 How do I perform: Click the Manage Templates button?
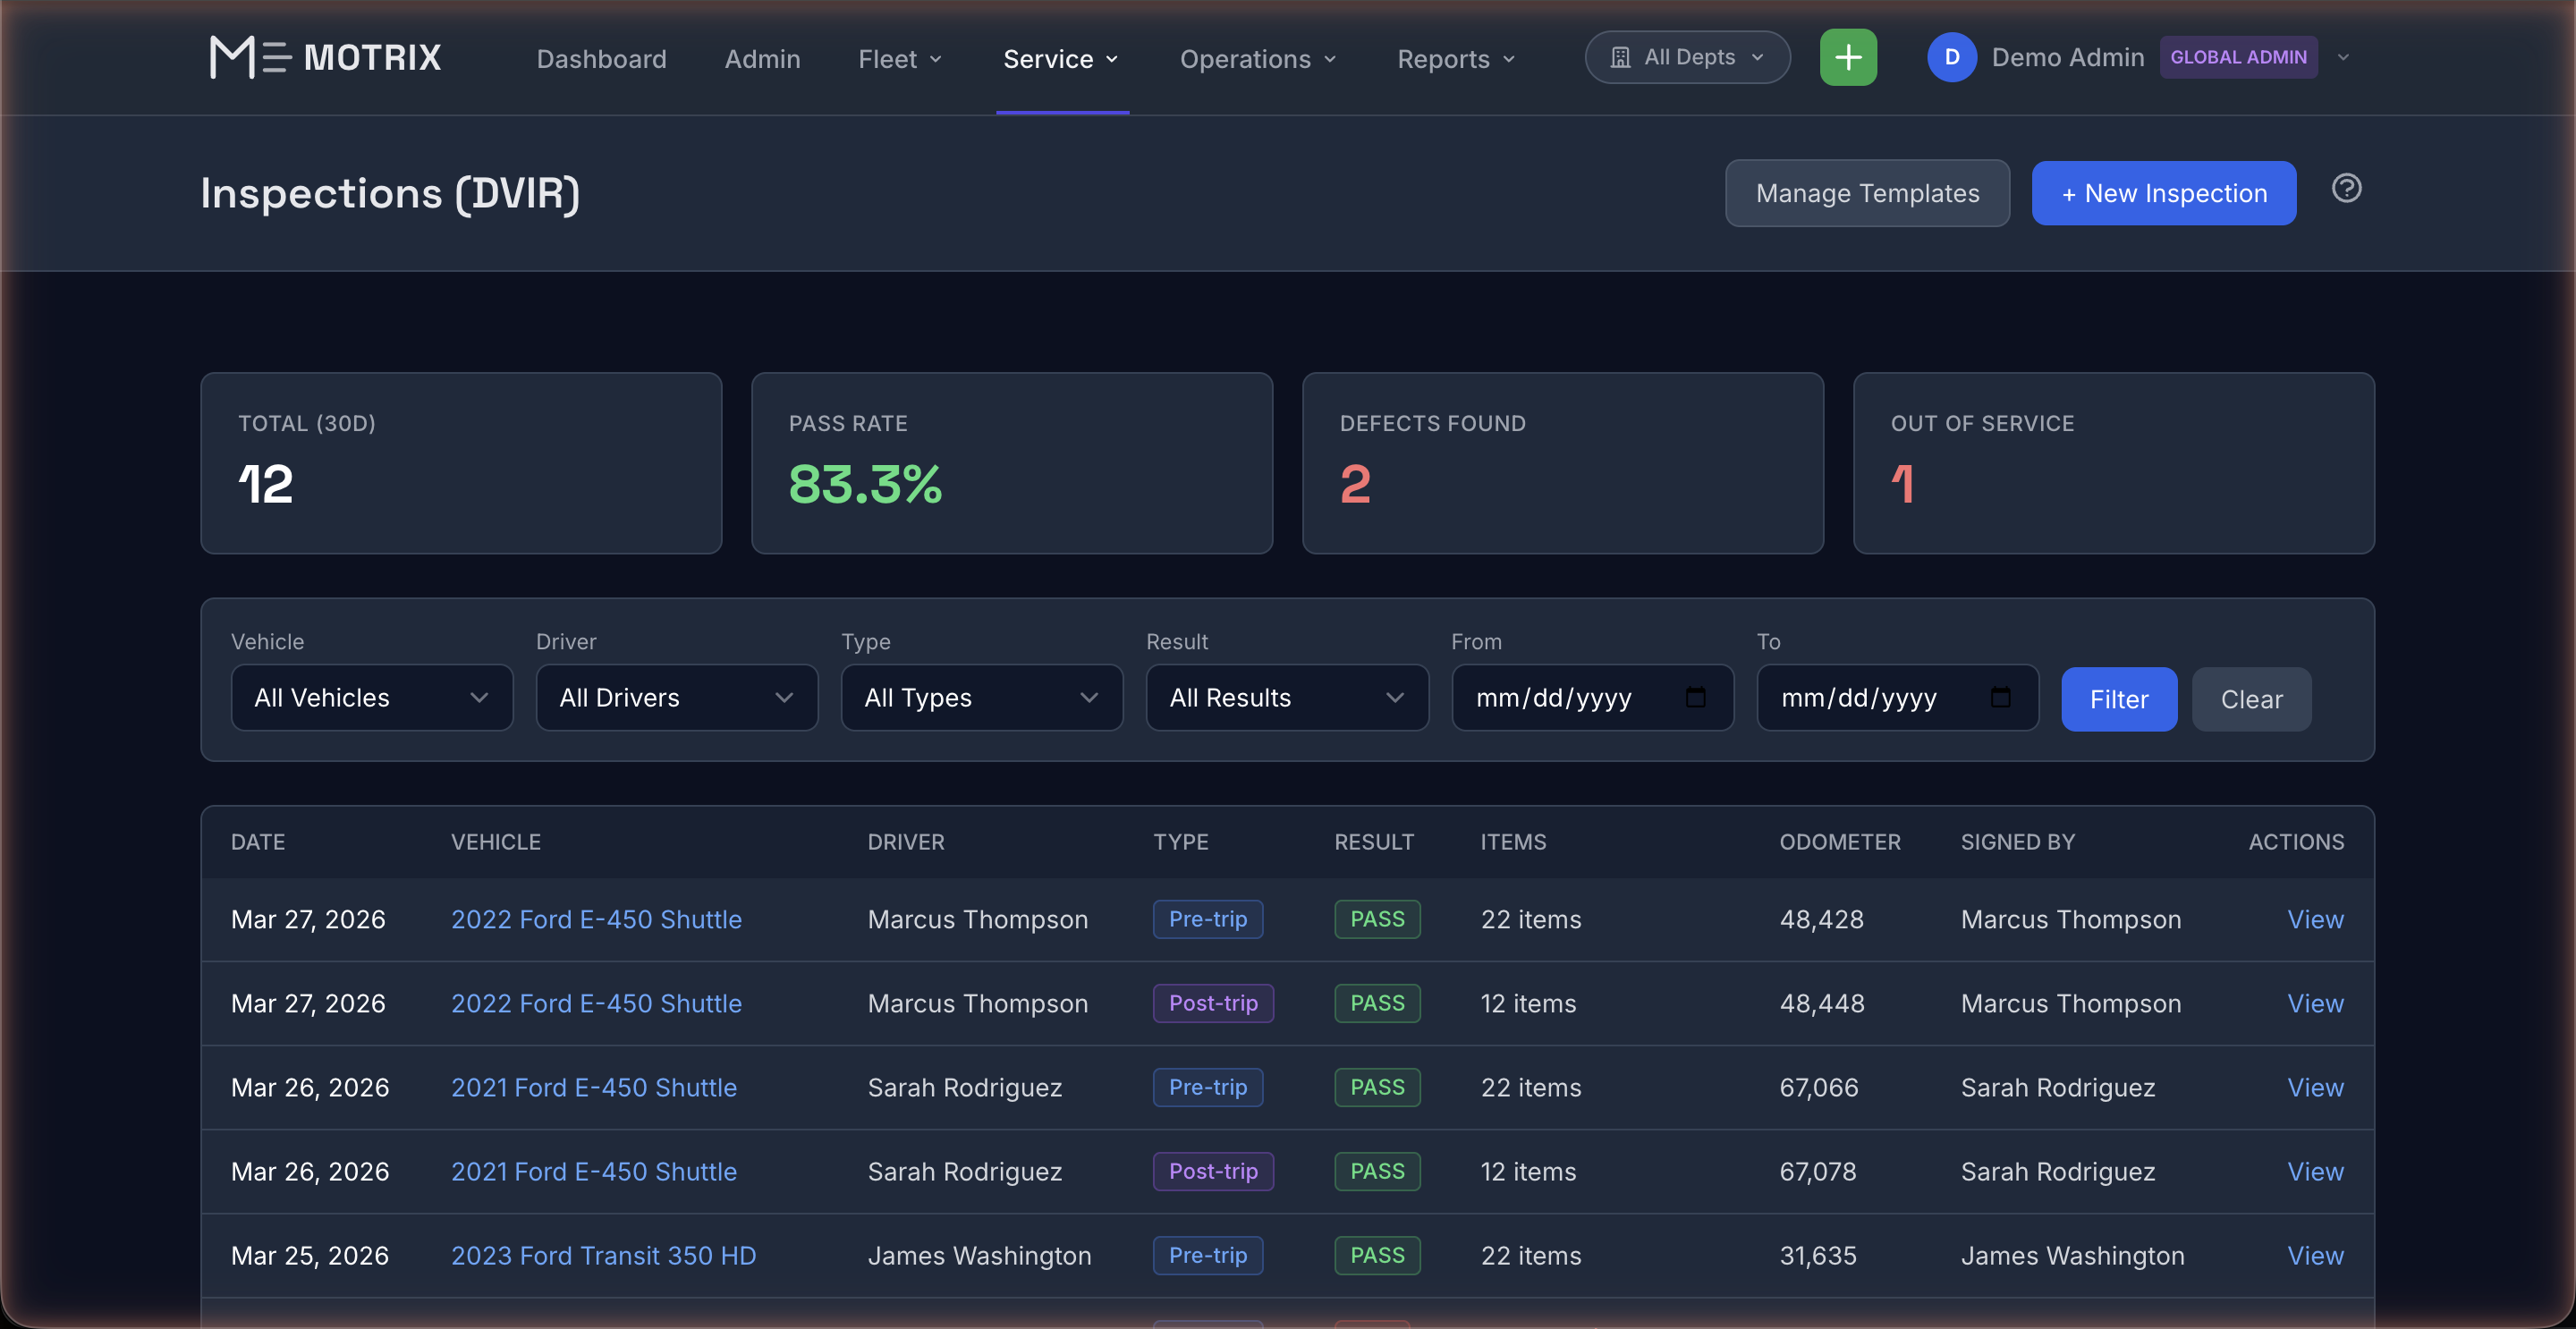click(1866, 193)
